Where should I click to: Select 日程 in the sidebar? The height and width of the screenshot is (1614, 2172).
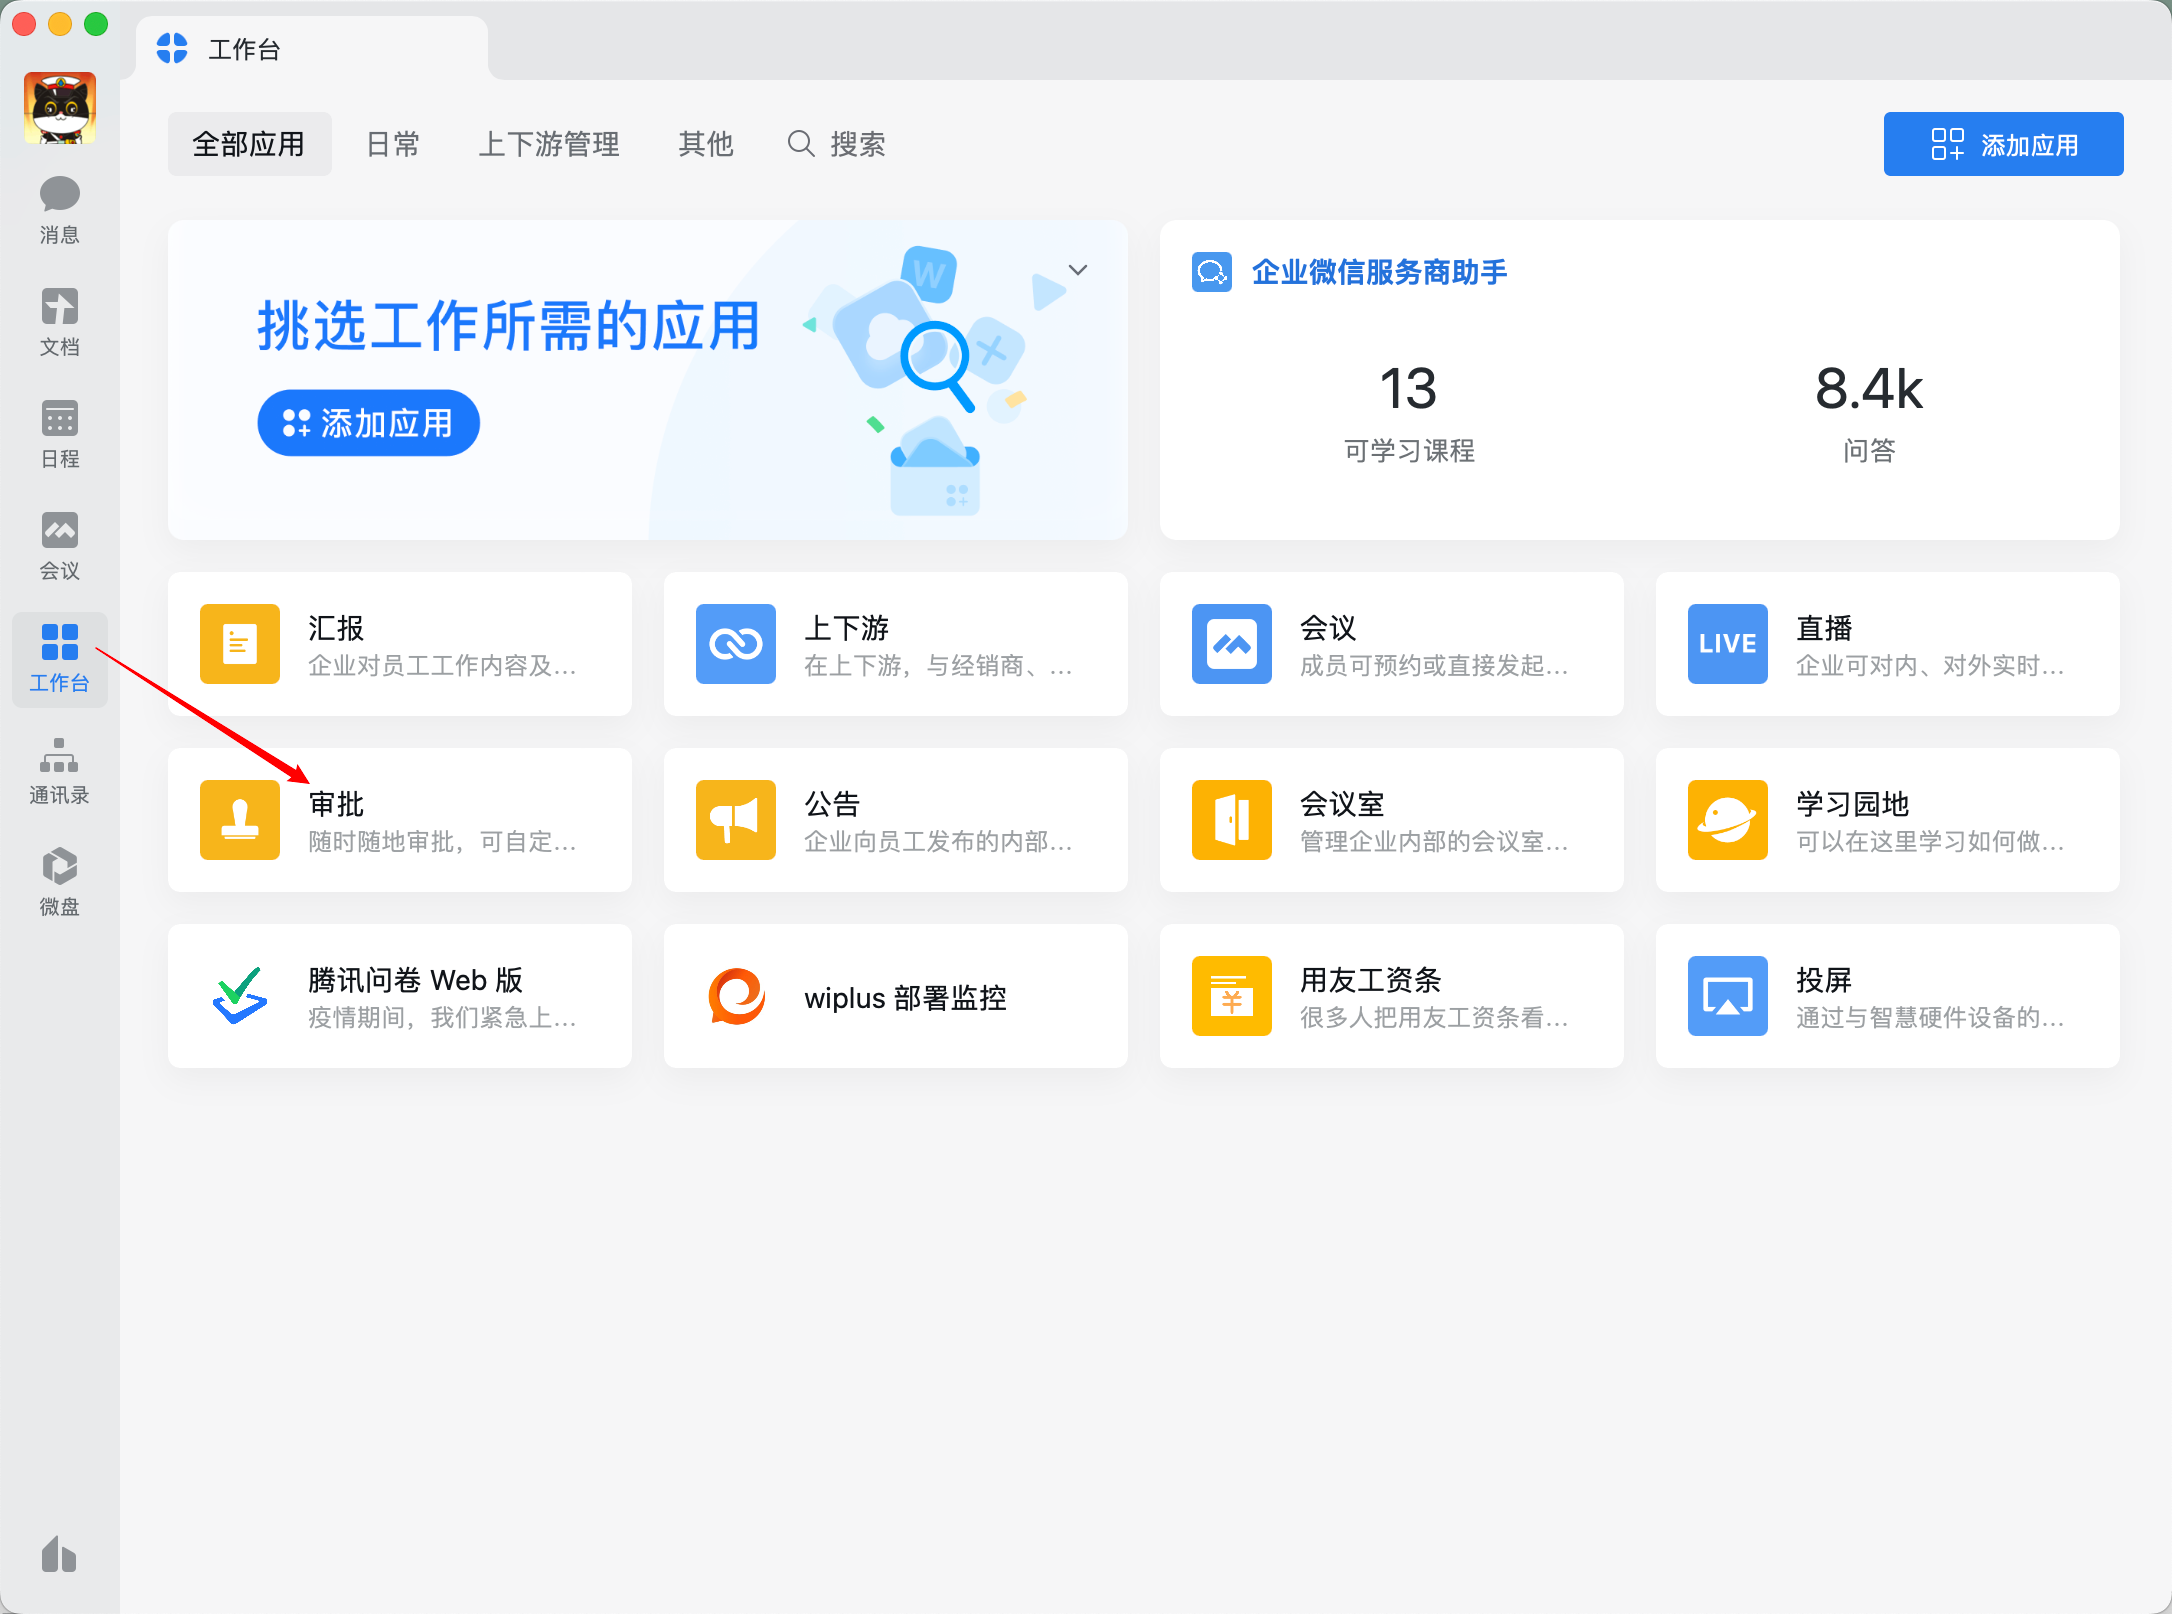(x=59, y=432)
